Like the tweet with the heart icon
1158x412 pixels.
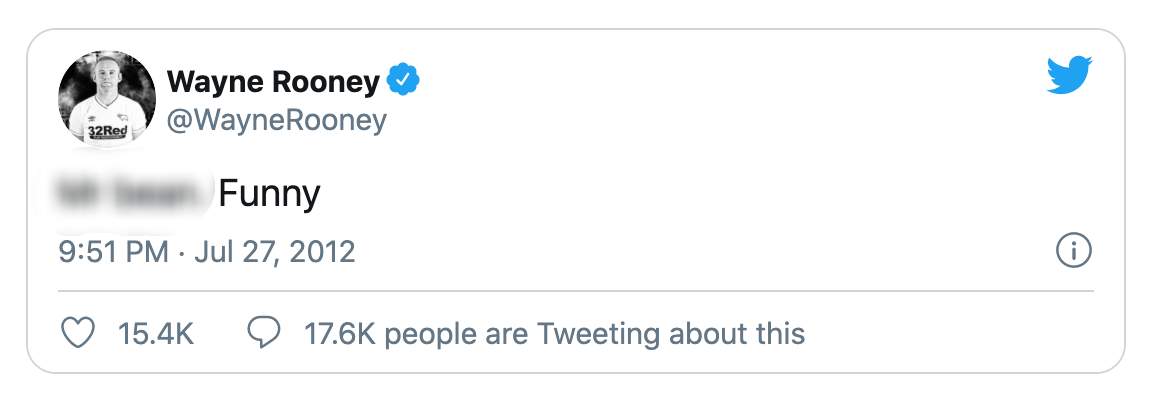pyautogui.click(x=78, y=333)
